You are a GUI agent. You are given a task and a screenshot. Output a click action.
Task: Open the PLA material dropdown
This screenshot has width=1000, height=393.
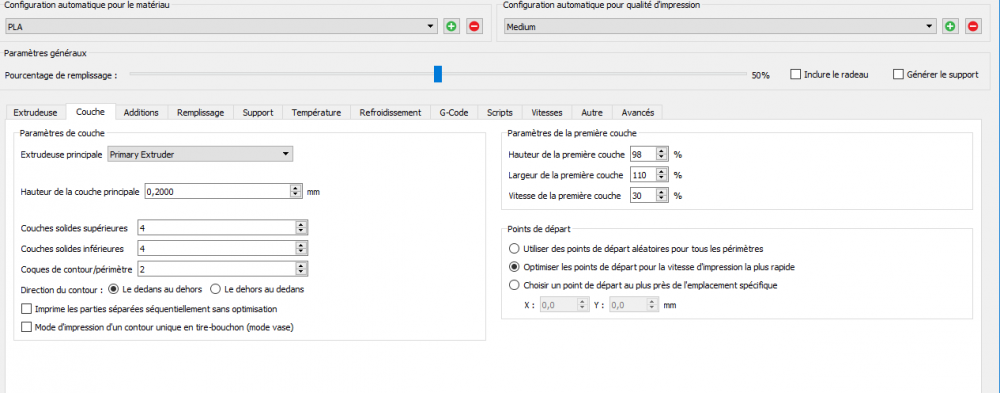pos(221,26)
